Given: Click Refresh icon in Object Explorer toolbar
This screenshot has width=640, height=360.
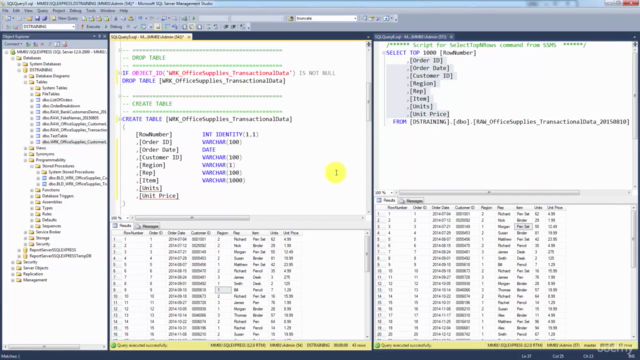Looking at the screenshot, I should (57, 44).
